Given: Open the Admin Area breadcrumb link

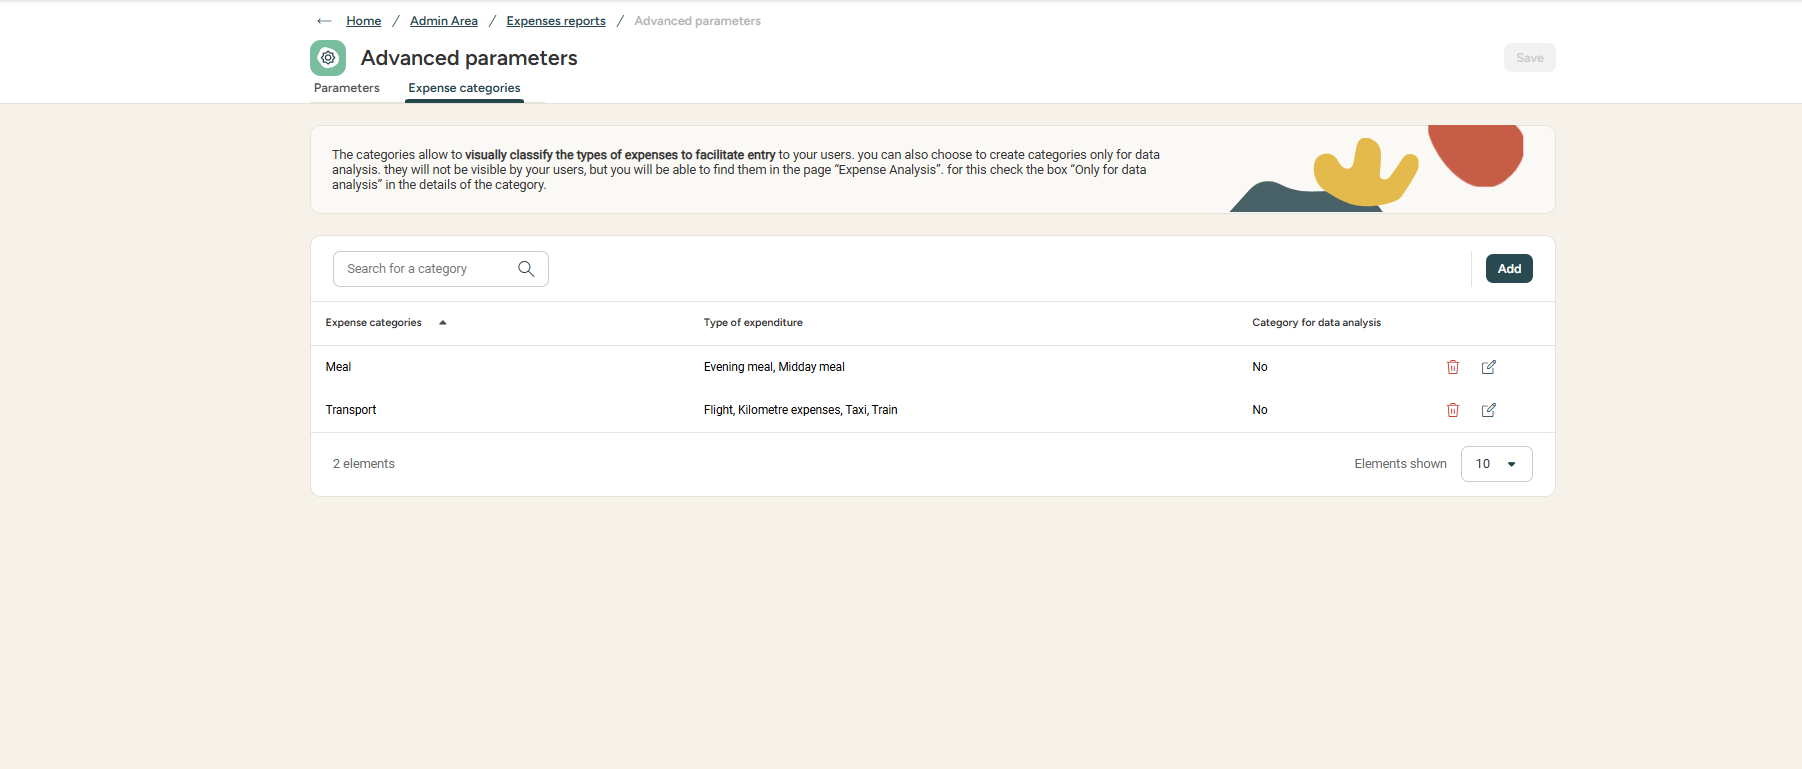Looking at the screenshot, I should pos(443,21).
